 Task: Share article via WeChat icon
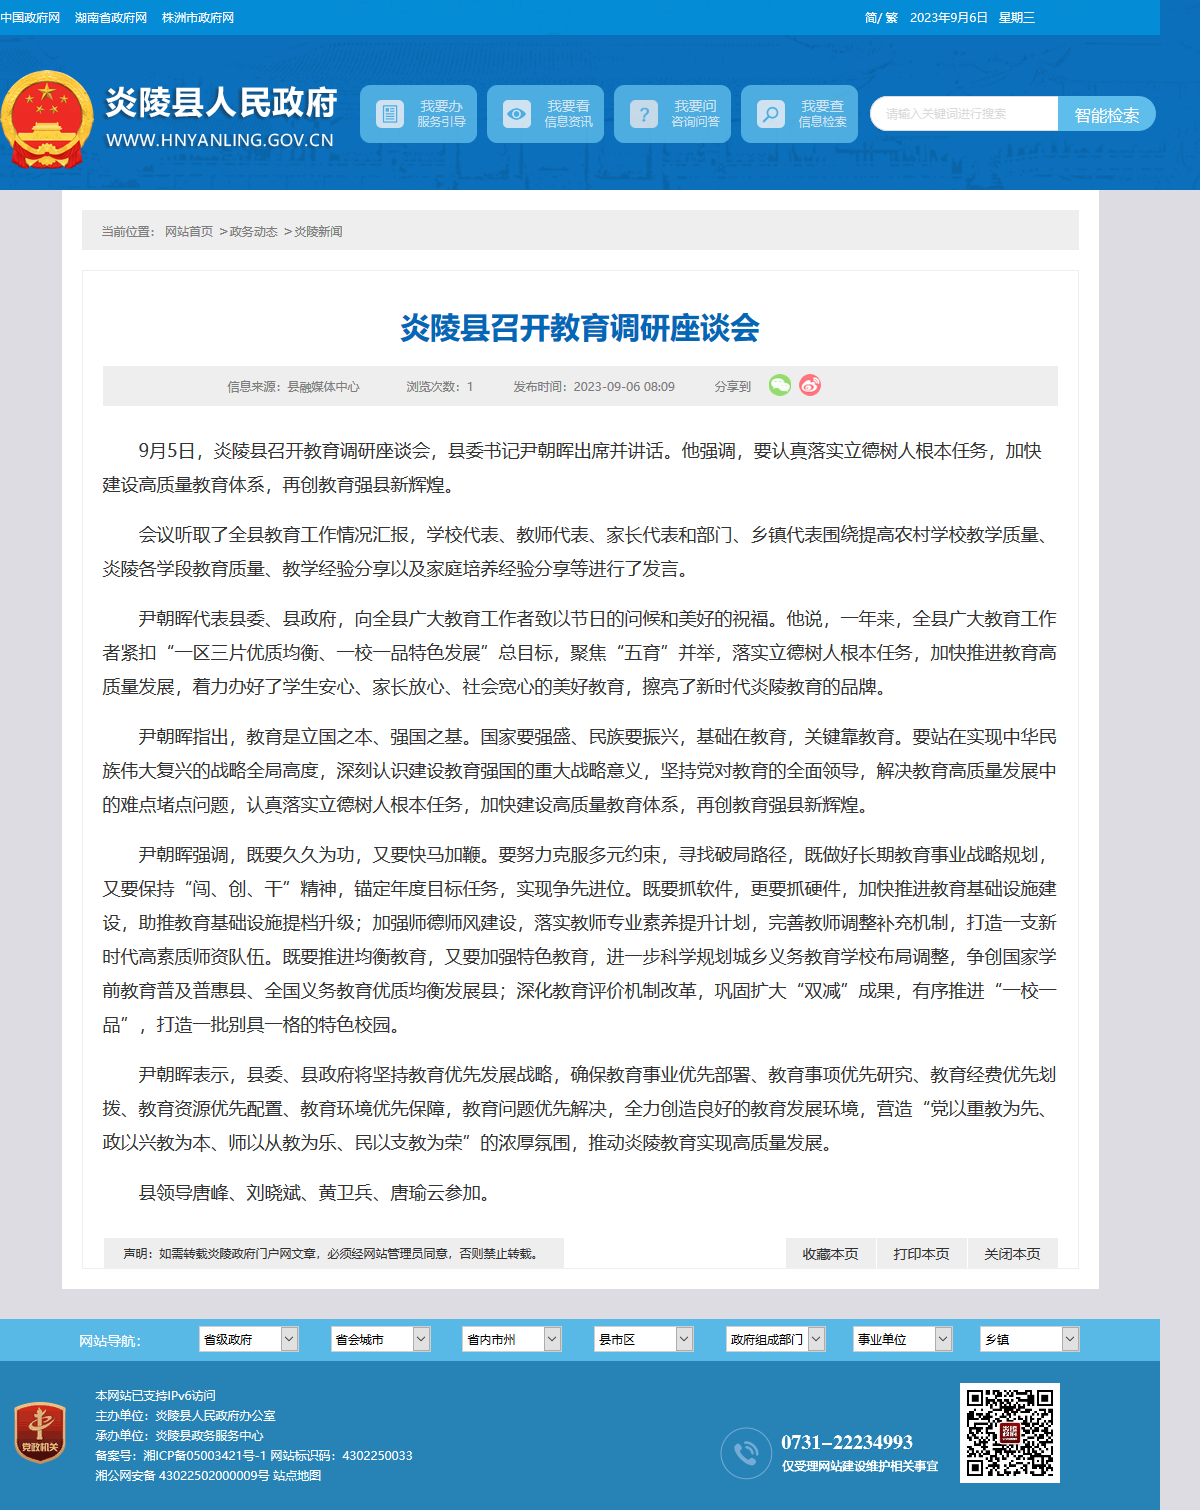(780, 385)
